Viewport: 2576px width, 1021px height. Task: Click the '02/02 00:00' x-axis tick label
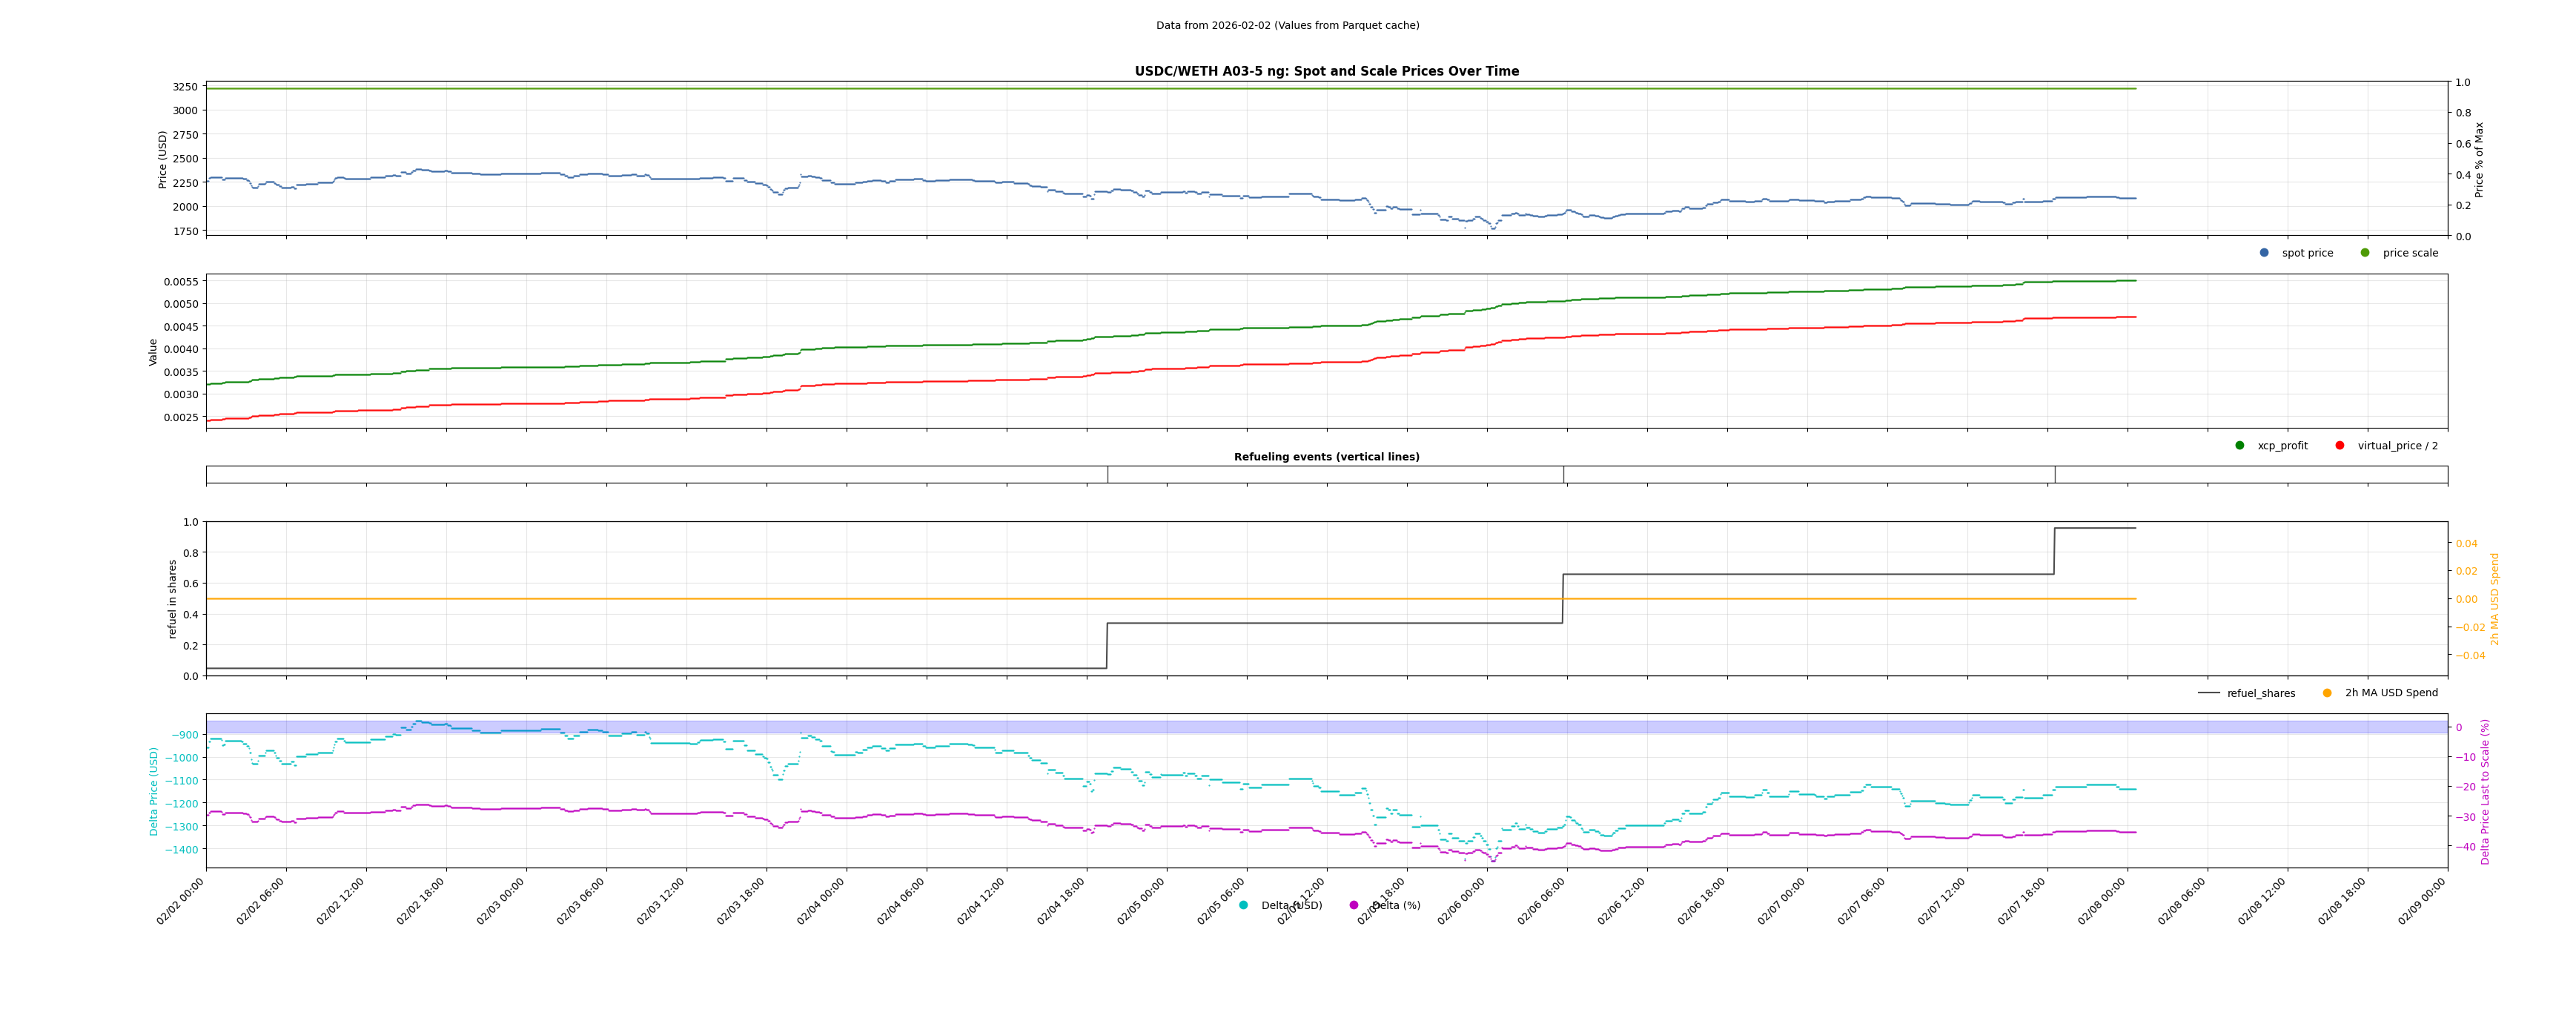(181, 901)
